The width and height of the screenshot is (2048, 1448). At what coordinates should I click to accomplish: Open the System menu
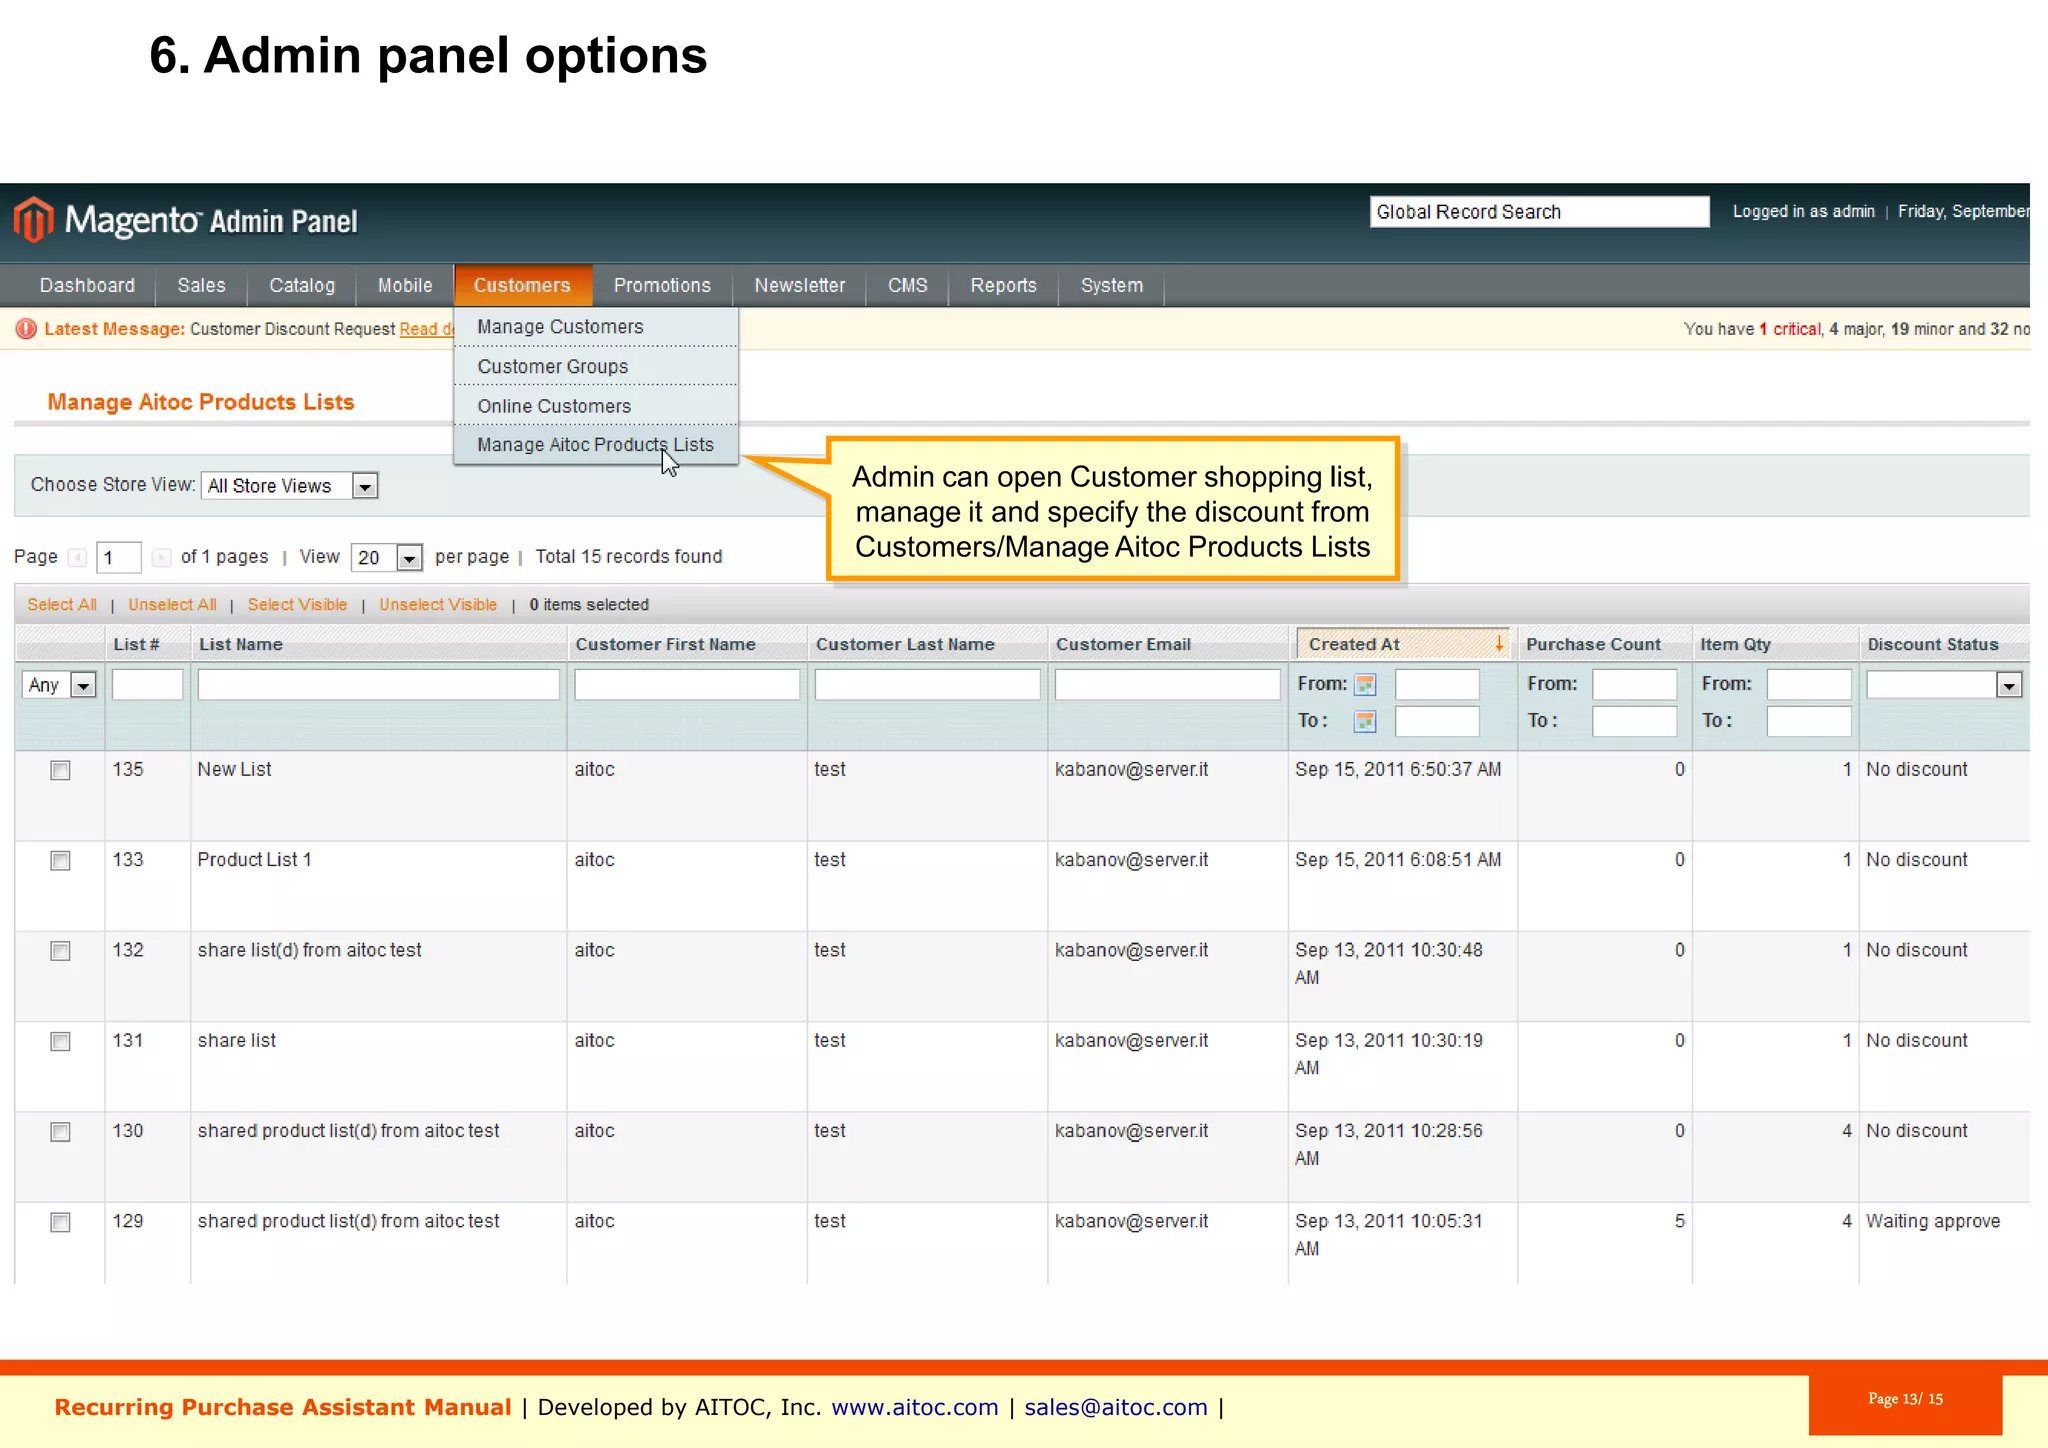tap(1112, 285)
